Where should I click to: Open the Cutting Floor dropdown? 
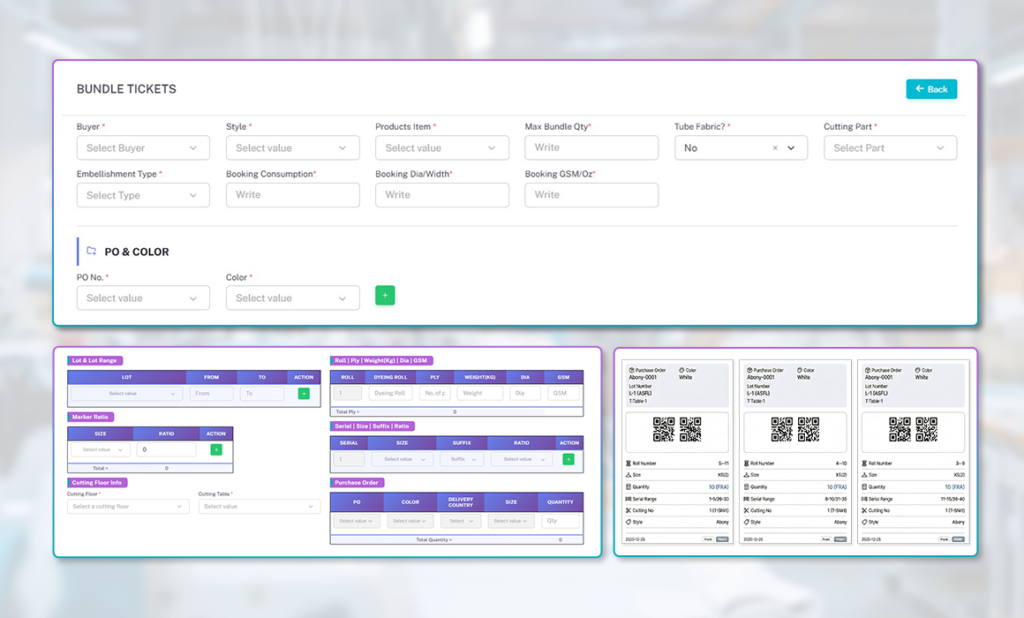click(128, 506)
